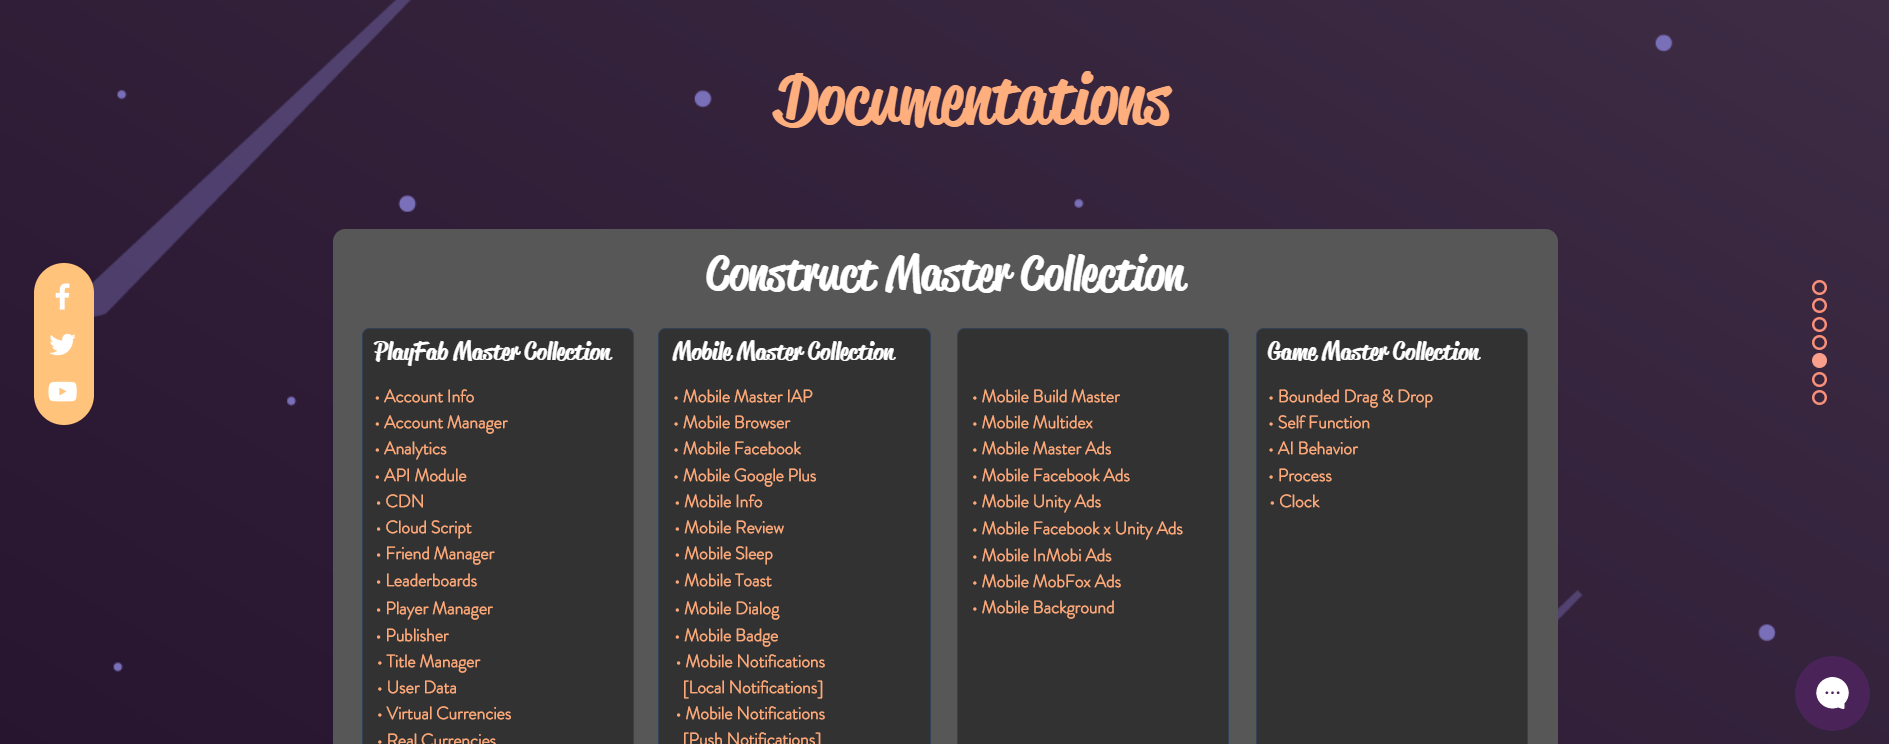
Task: Open Mobile Badge documentation
Action: tap(731, 636)
